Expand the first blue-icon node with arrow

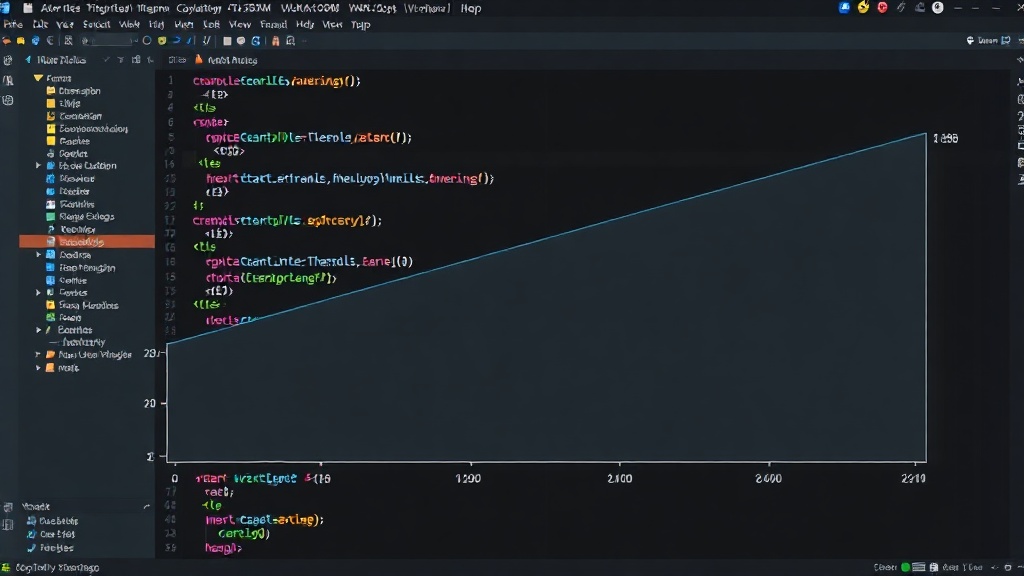coord(38,166)
